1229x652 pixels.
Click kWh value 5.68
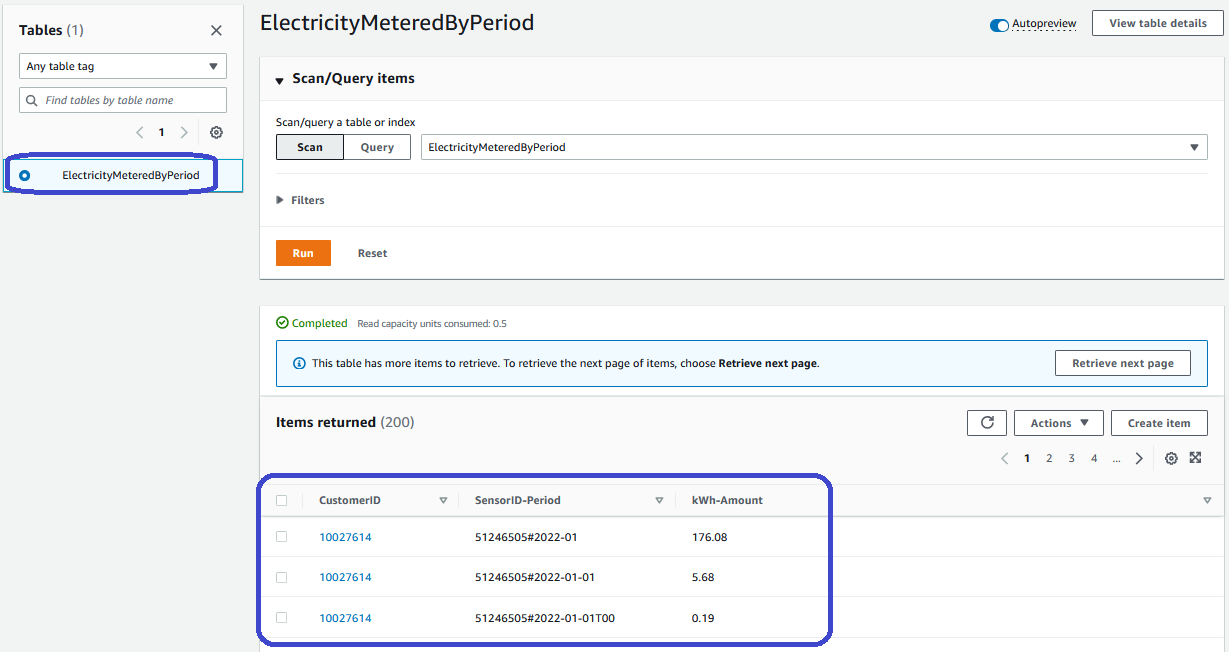pos(703,577)
